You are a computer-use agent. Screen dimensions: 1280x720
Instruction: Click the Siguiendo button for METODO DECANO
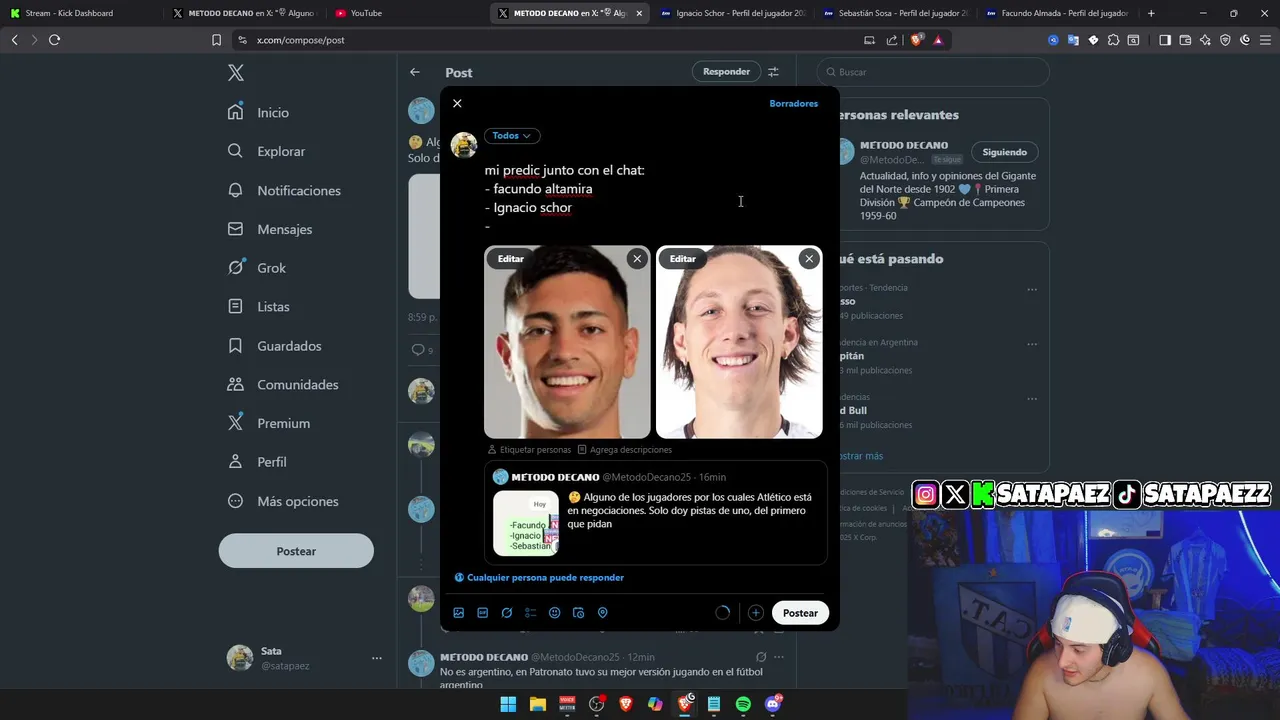pyautogui.click(x=1004, y=152)
